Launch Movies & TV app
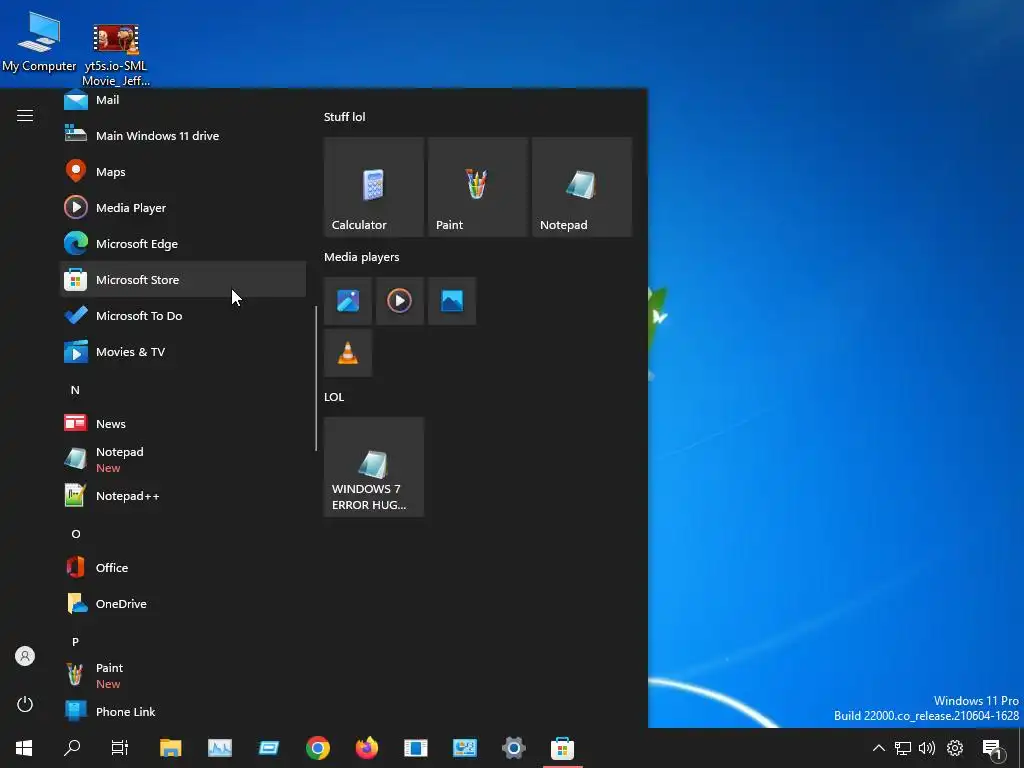 [183, 351]
